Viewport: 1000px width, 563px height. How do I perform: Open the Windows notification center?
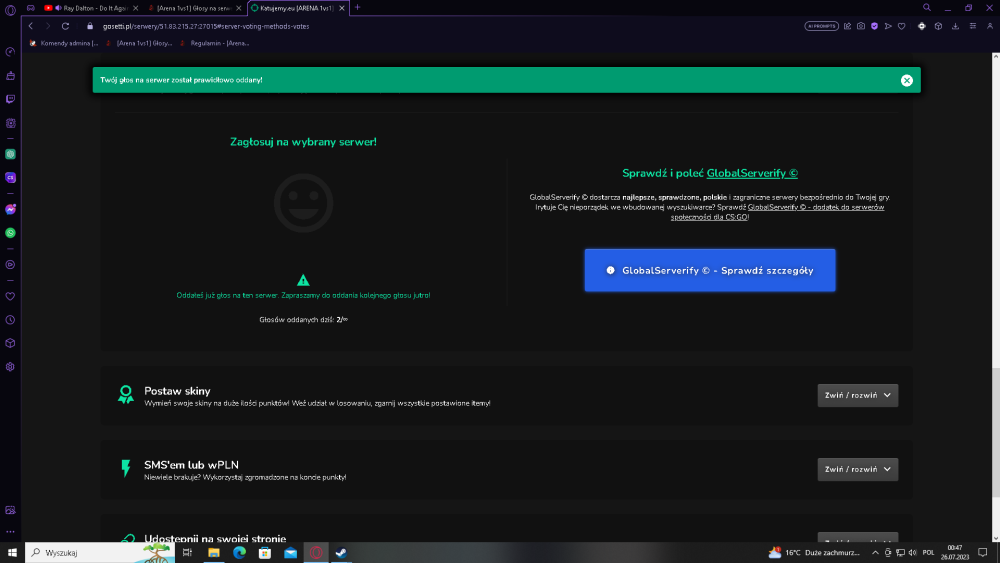(x=983, y=552)
